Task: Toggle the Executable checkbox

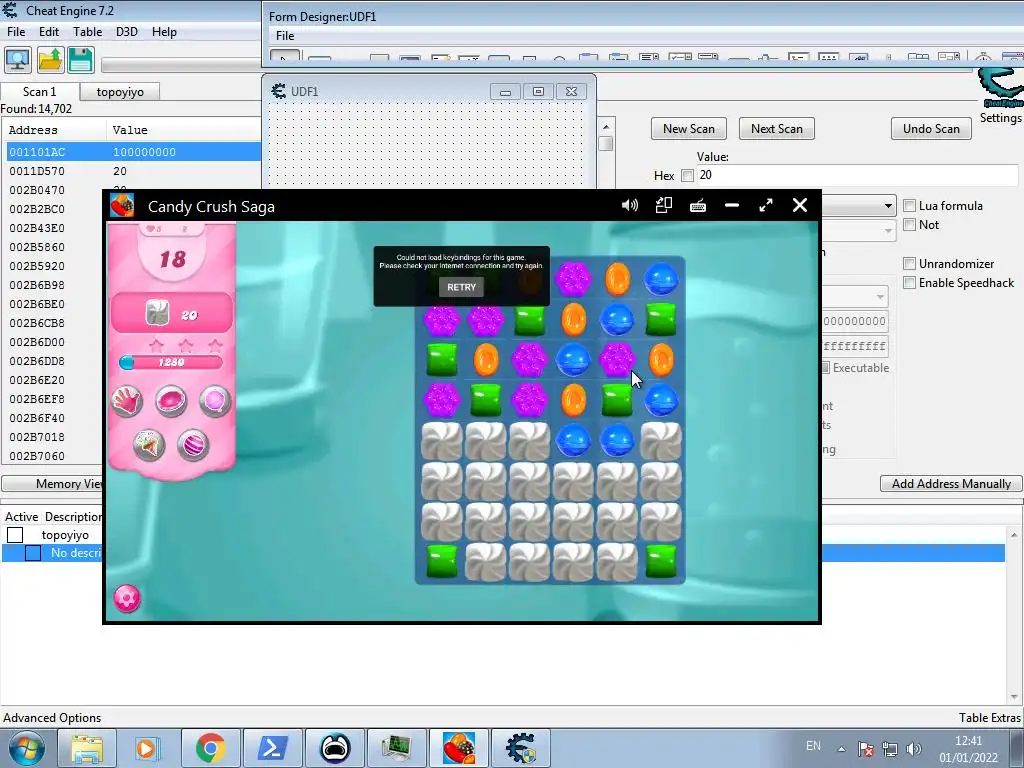Action: (825, 368)
